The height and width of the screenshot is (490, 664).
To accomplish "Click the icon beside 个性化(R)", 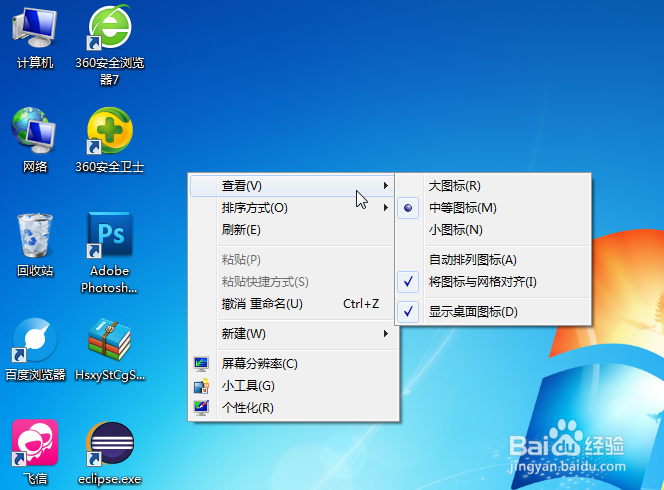I will [201, 408].
